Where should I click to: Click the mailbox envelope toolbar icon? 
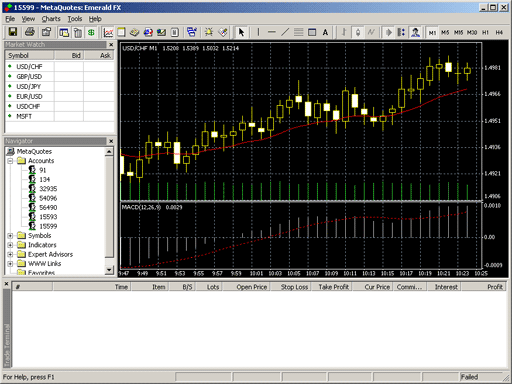(x=161, y=32)
